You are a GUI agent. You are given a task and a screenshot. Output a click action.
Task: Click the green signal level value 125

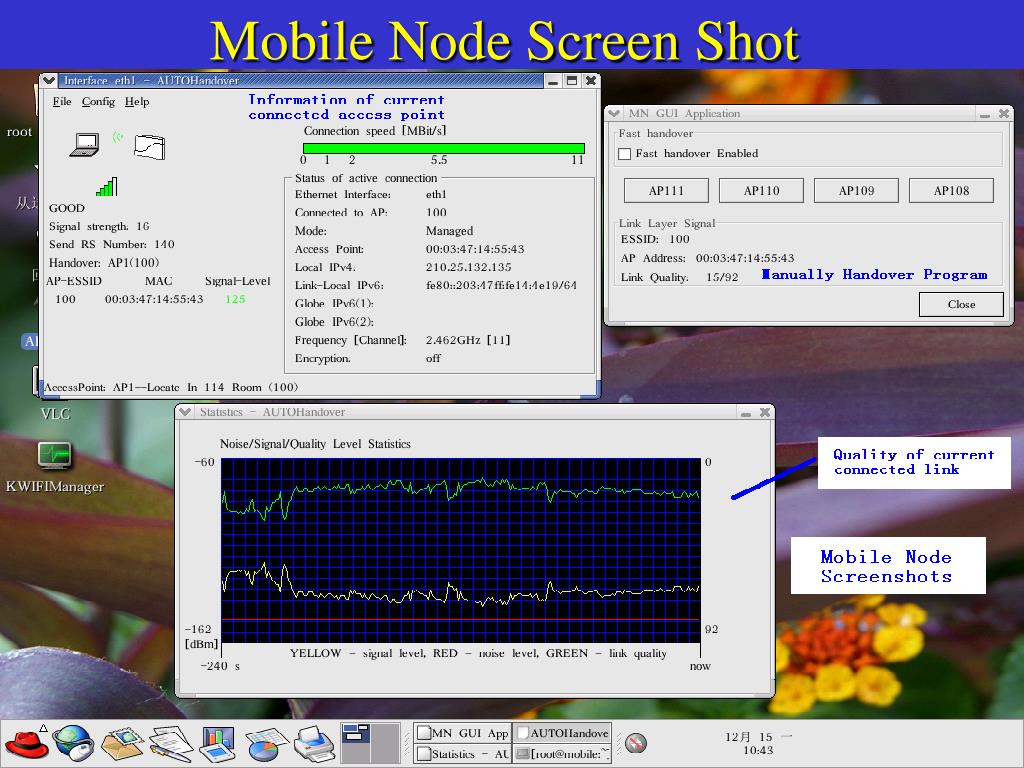[x=235, y=299]
